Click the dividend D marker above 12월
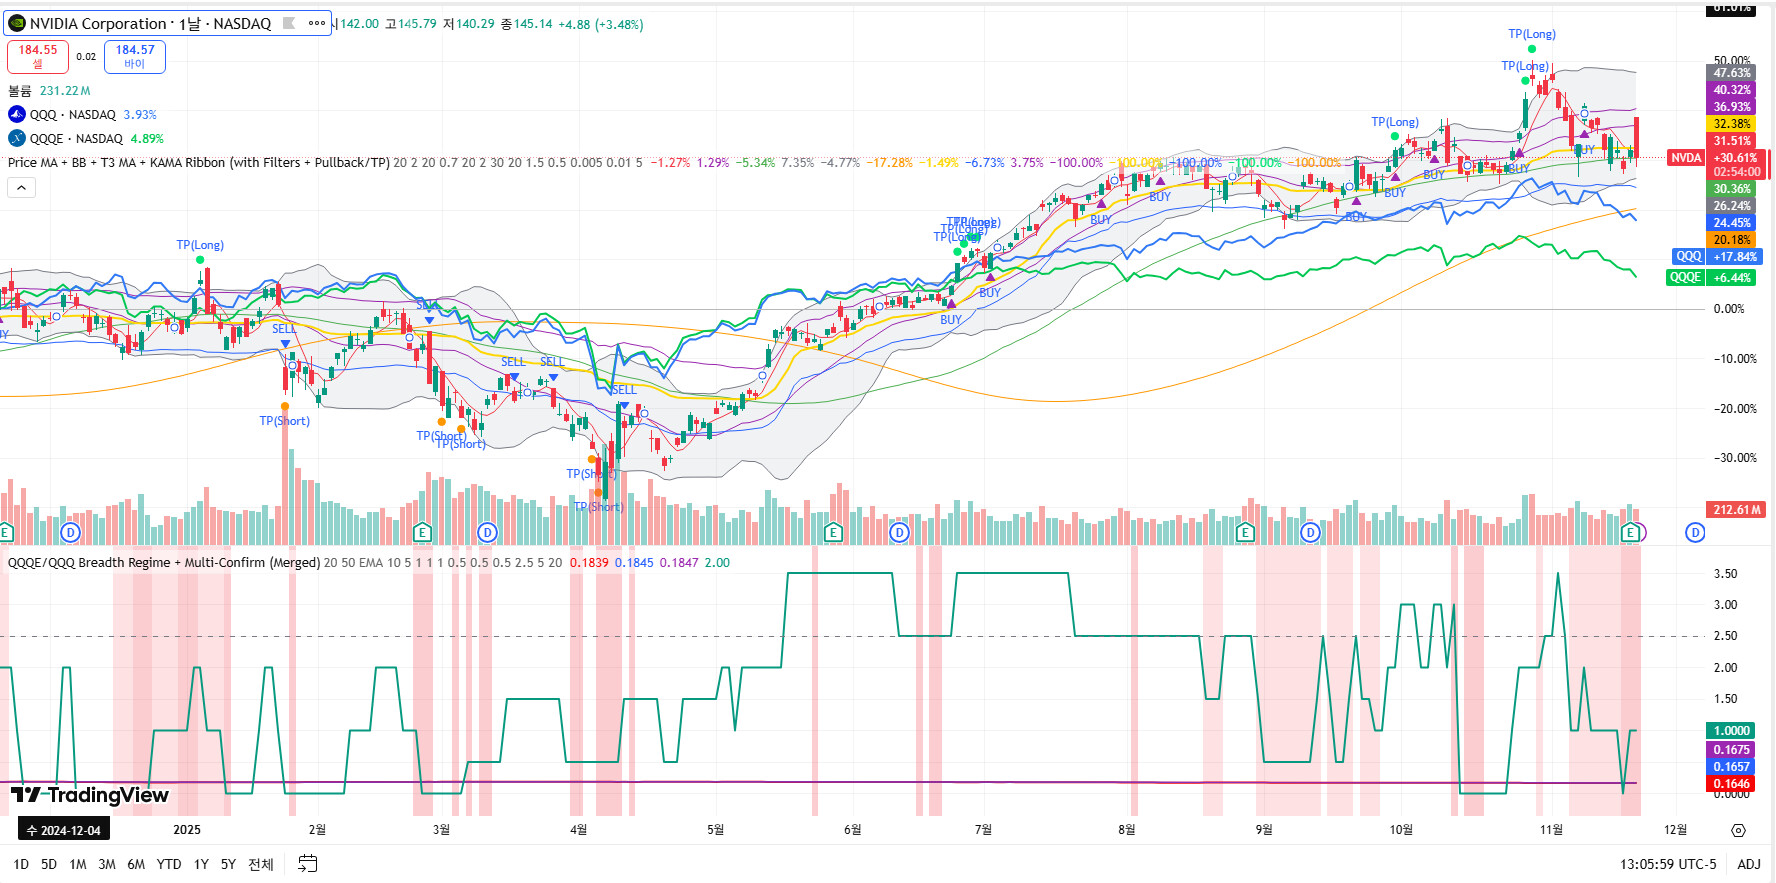This screenshot has width=1776, height=883. click(1695, 532)
